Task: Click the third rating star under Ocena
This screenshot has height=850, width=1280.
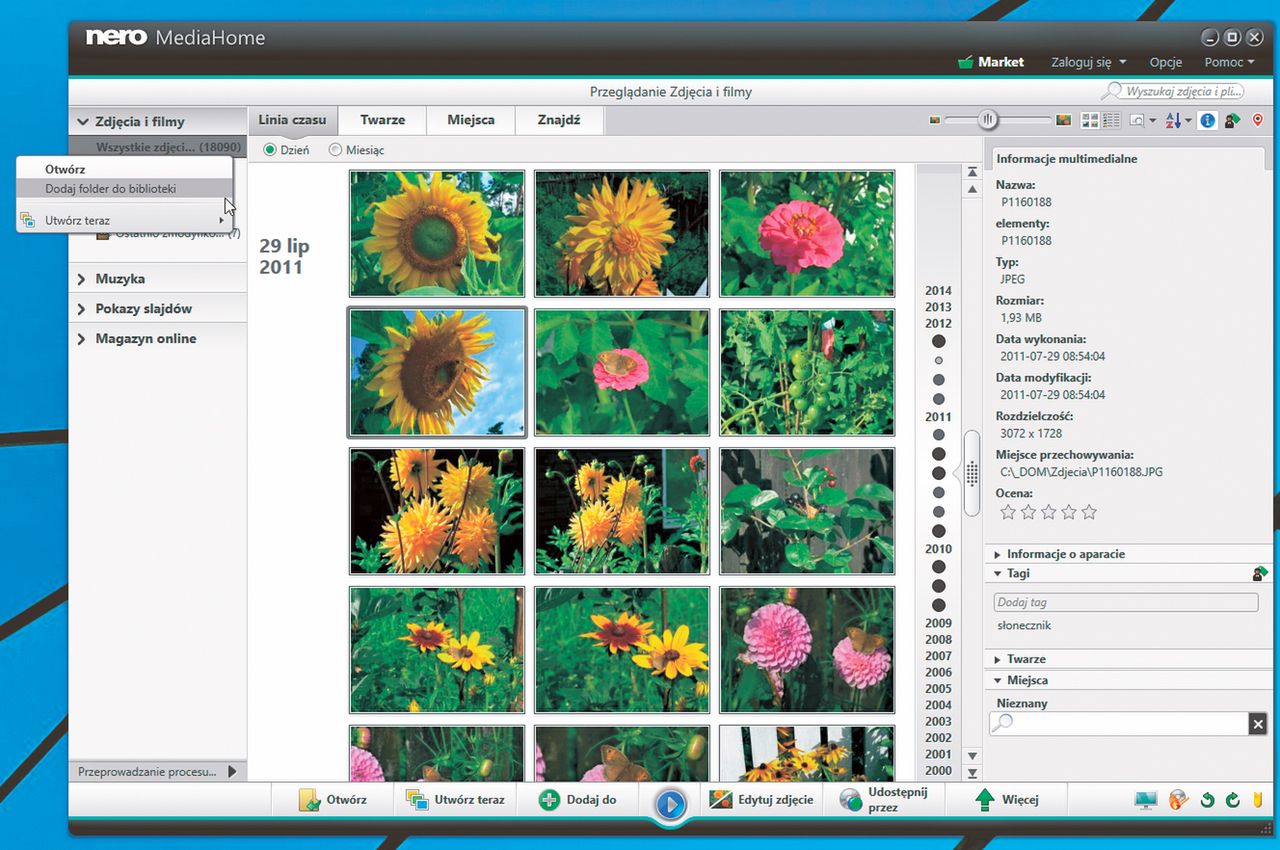Action: pyautogui.click(x=1049, y=512)
